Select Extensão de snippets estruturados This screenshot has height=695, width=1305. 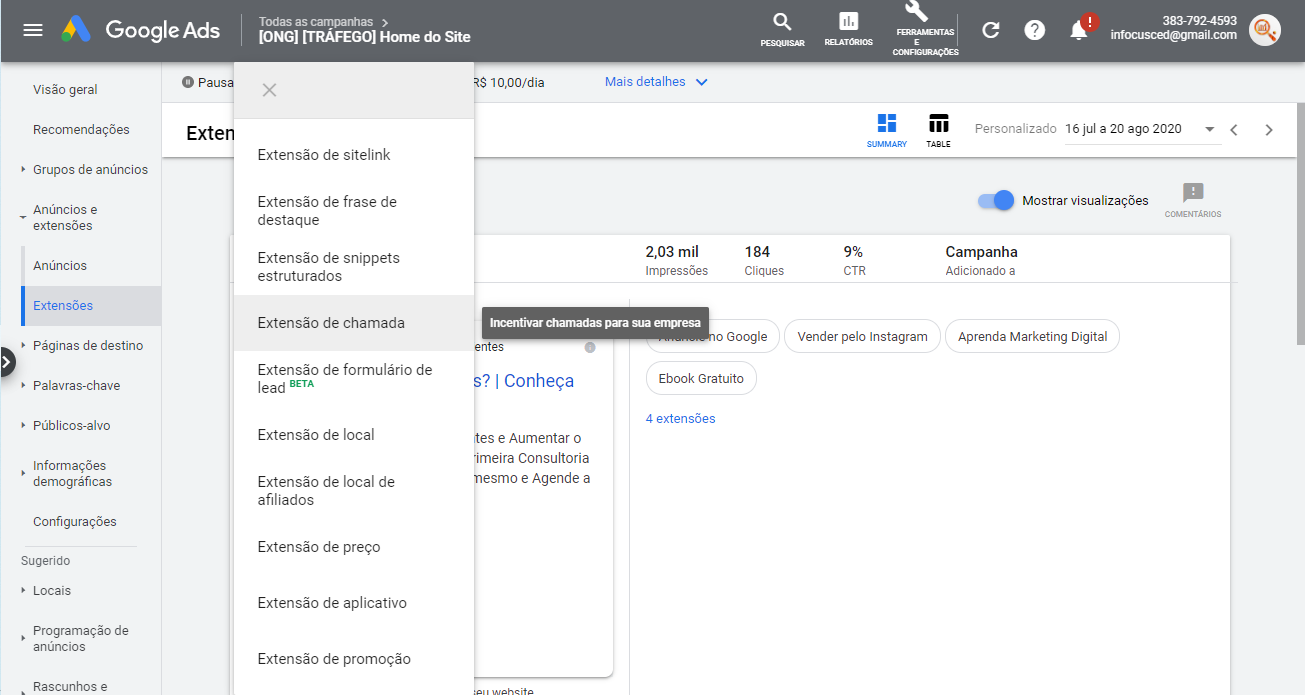tap(354, 267)
